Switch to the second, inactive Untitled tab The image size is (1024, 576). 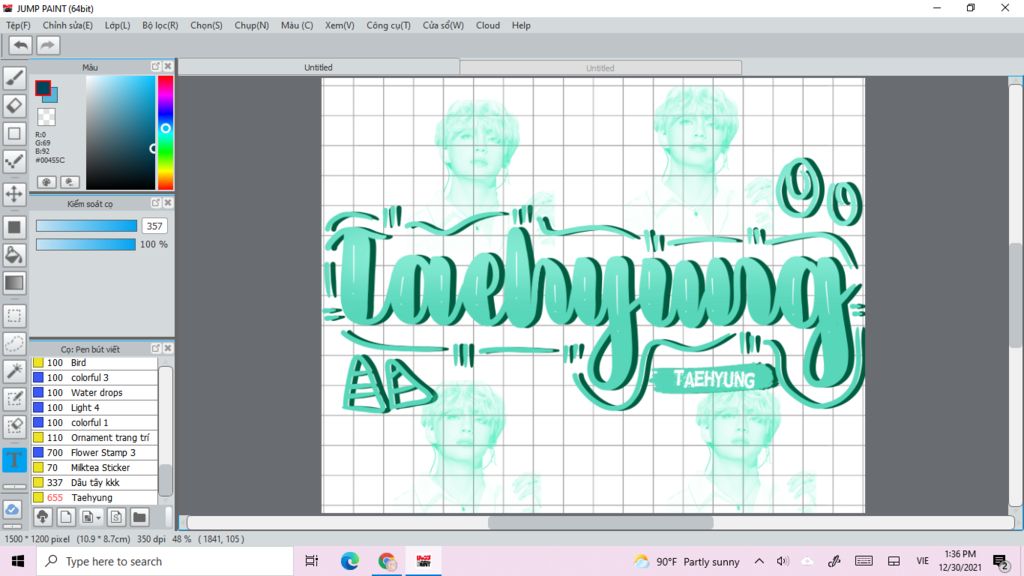coord(600,68)
